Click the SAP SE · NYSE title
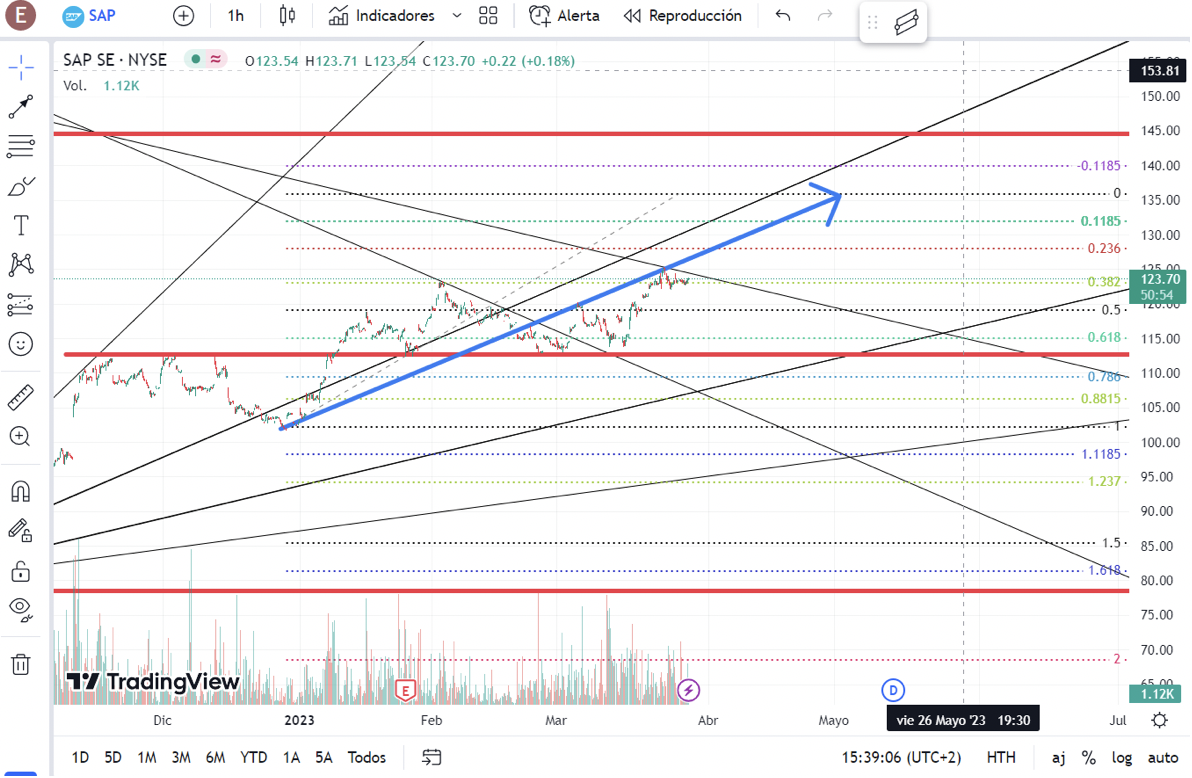The height and width of the screenshot is (778, 1192). 115,59
